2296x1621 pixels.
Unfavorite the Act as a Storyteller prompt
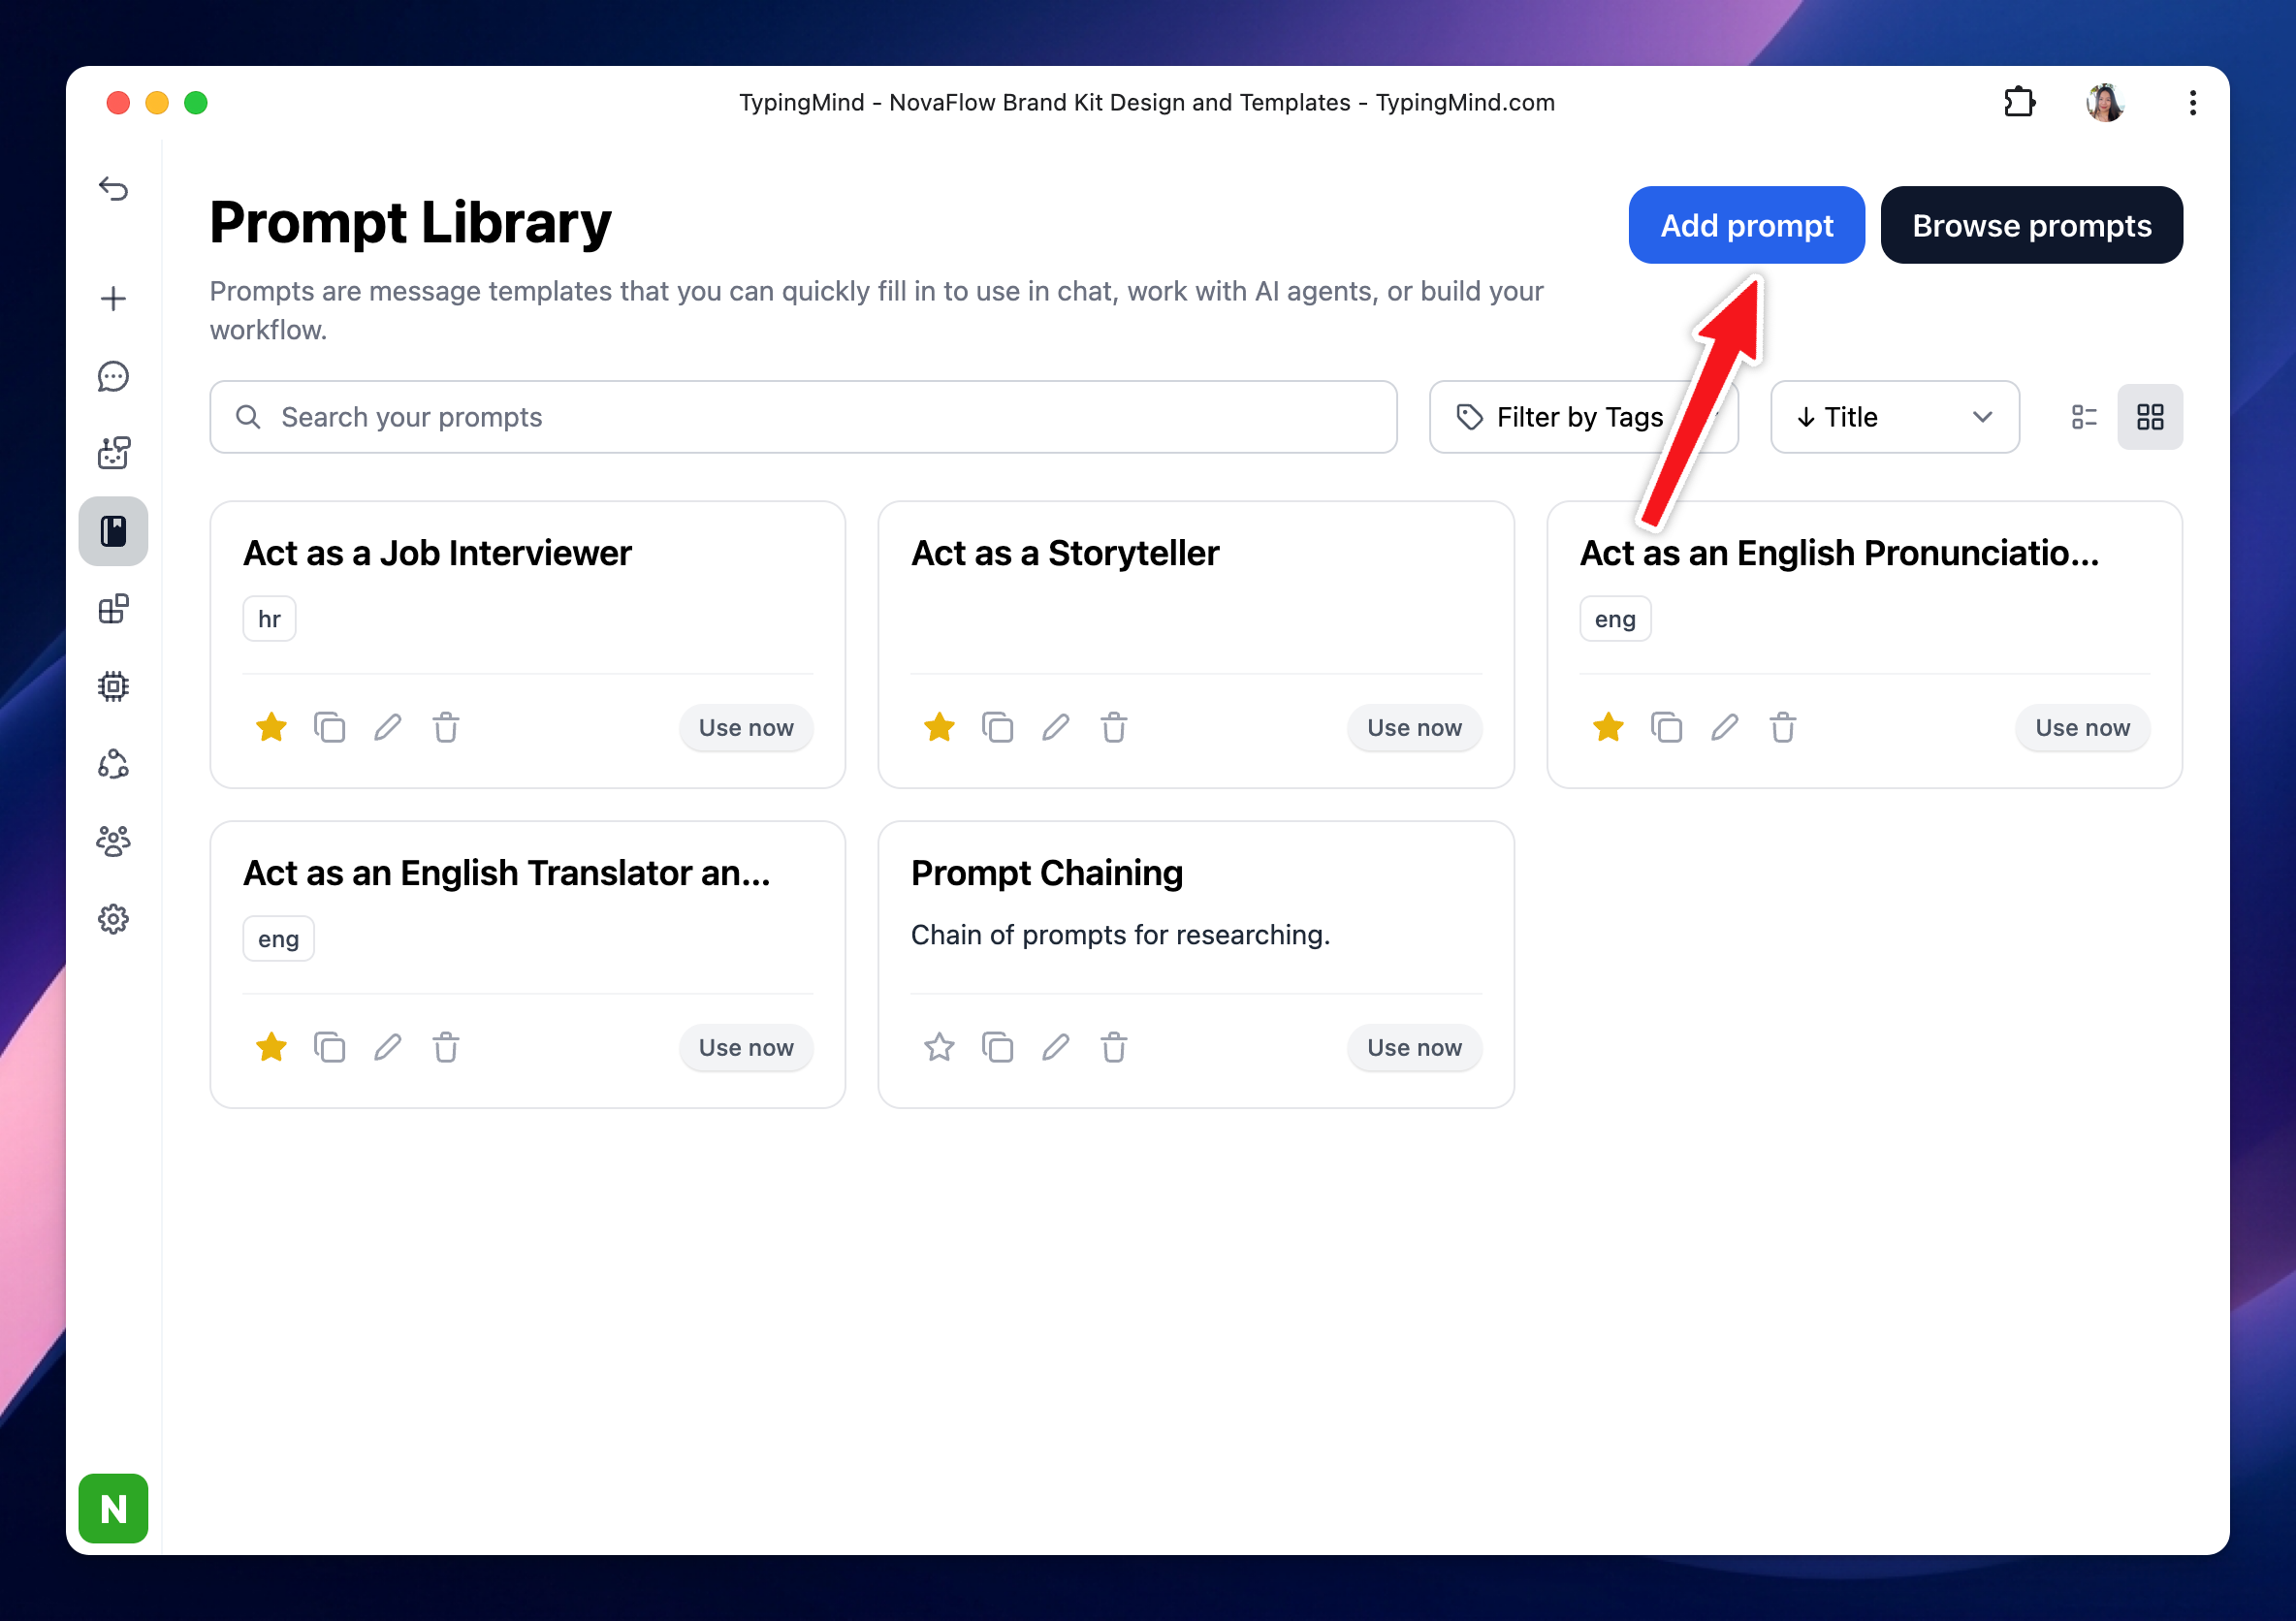click(939, 727)
